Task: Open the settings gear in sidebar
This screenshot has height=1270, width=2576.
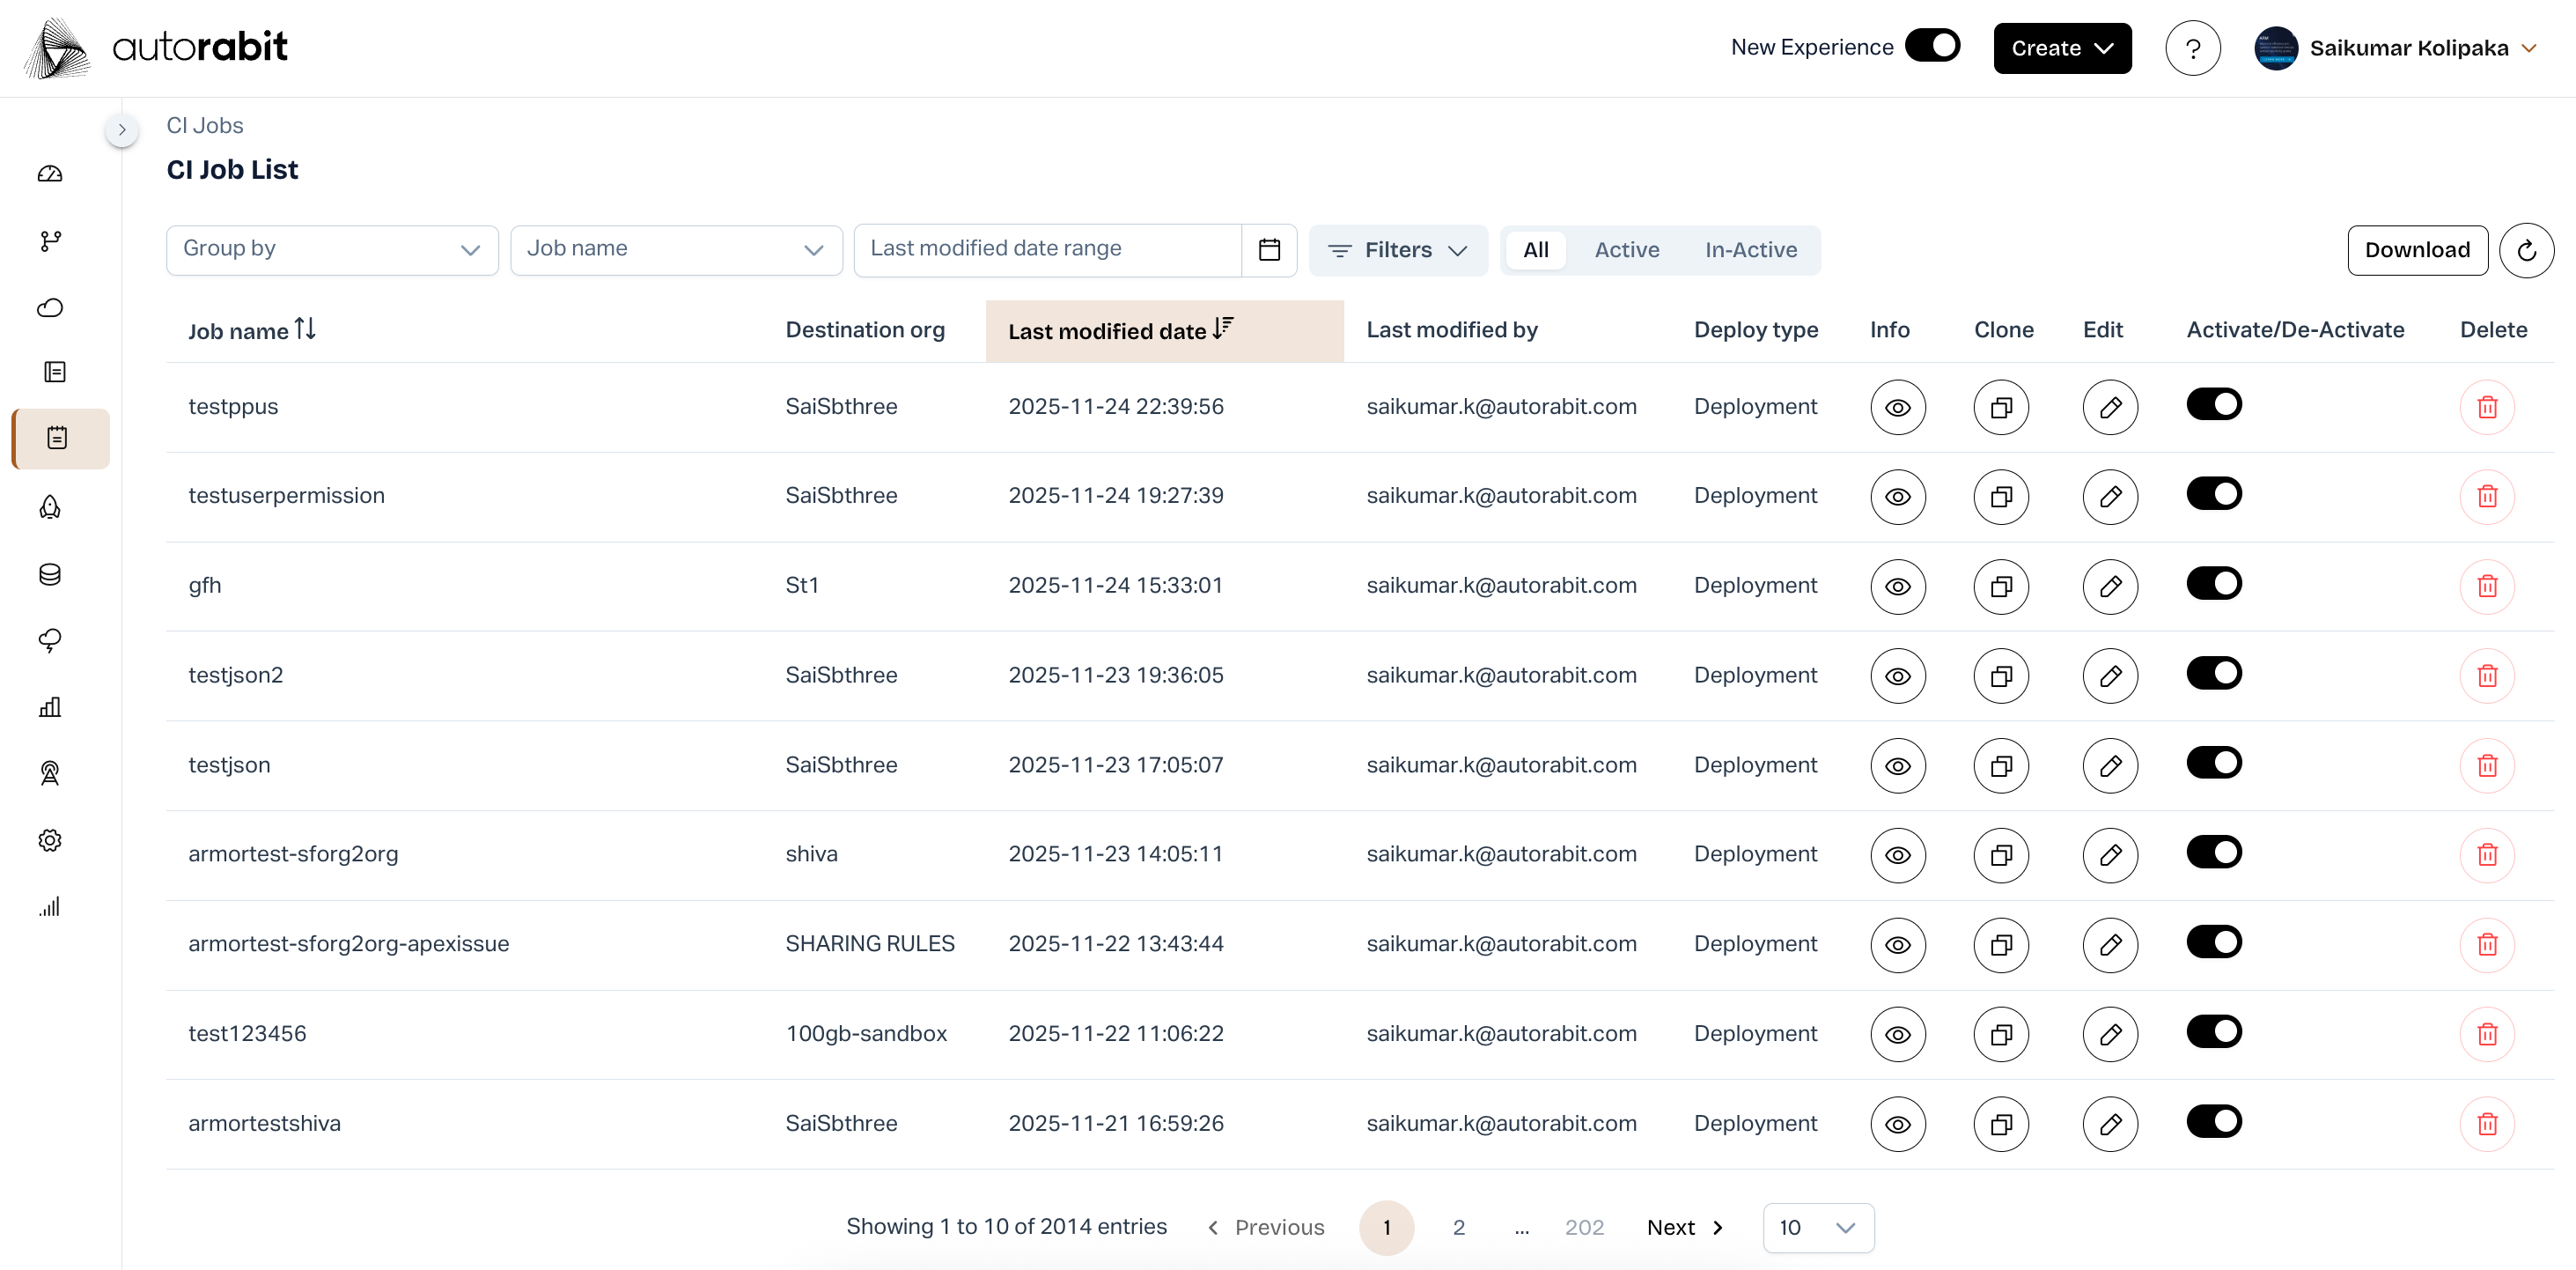Action: pos(50,840)
